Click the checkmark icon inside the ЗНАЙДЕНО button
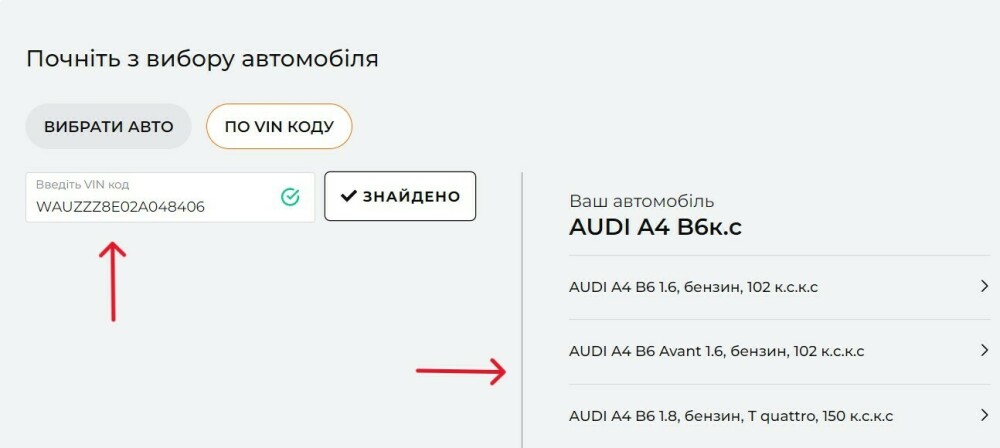The image size is (1000, 448). pyautogui.click(x=348, y=196)
